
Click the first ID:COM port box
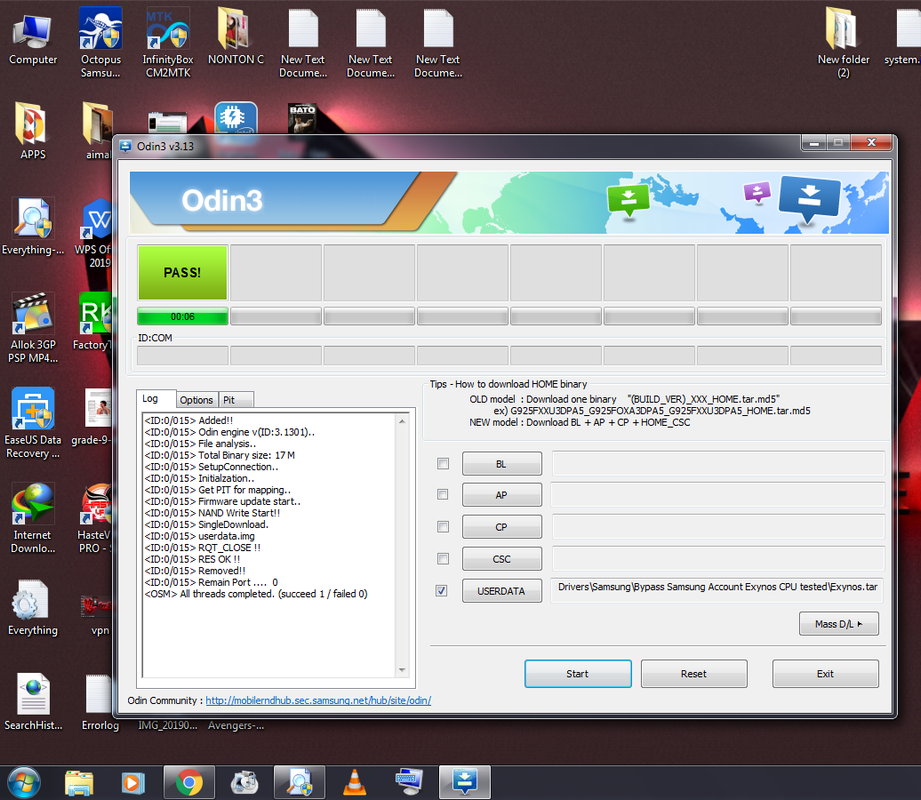183,355
